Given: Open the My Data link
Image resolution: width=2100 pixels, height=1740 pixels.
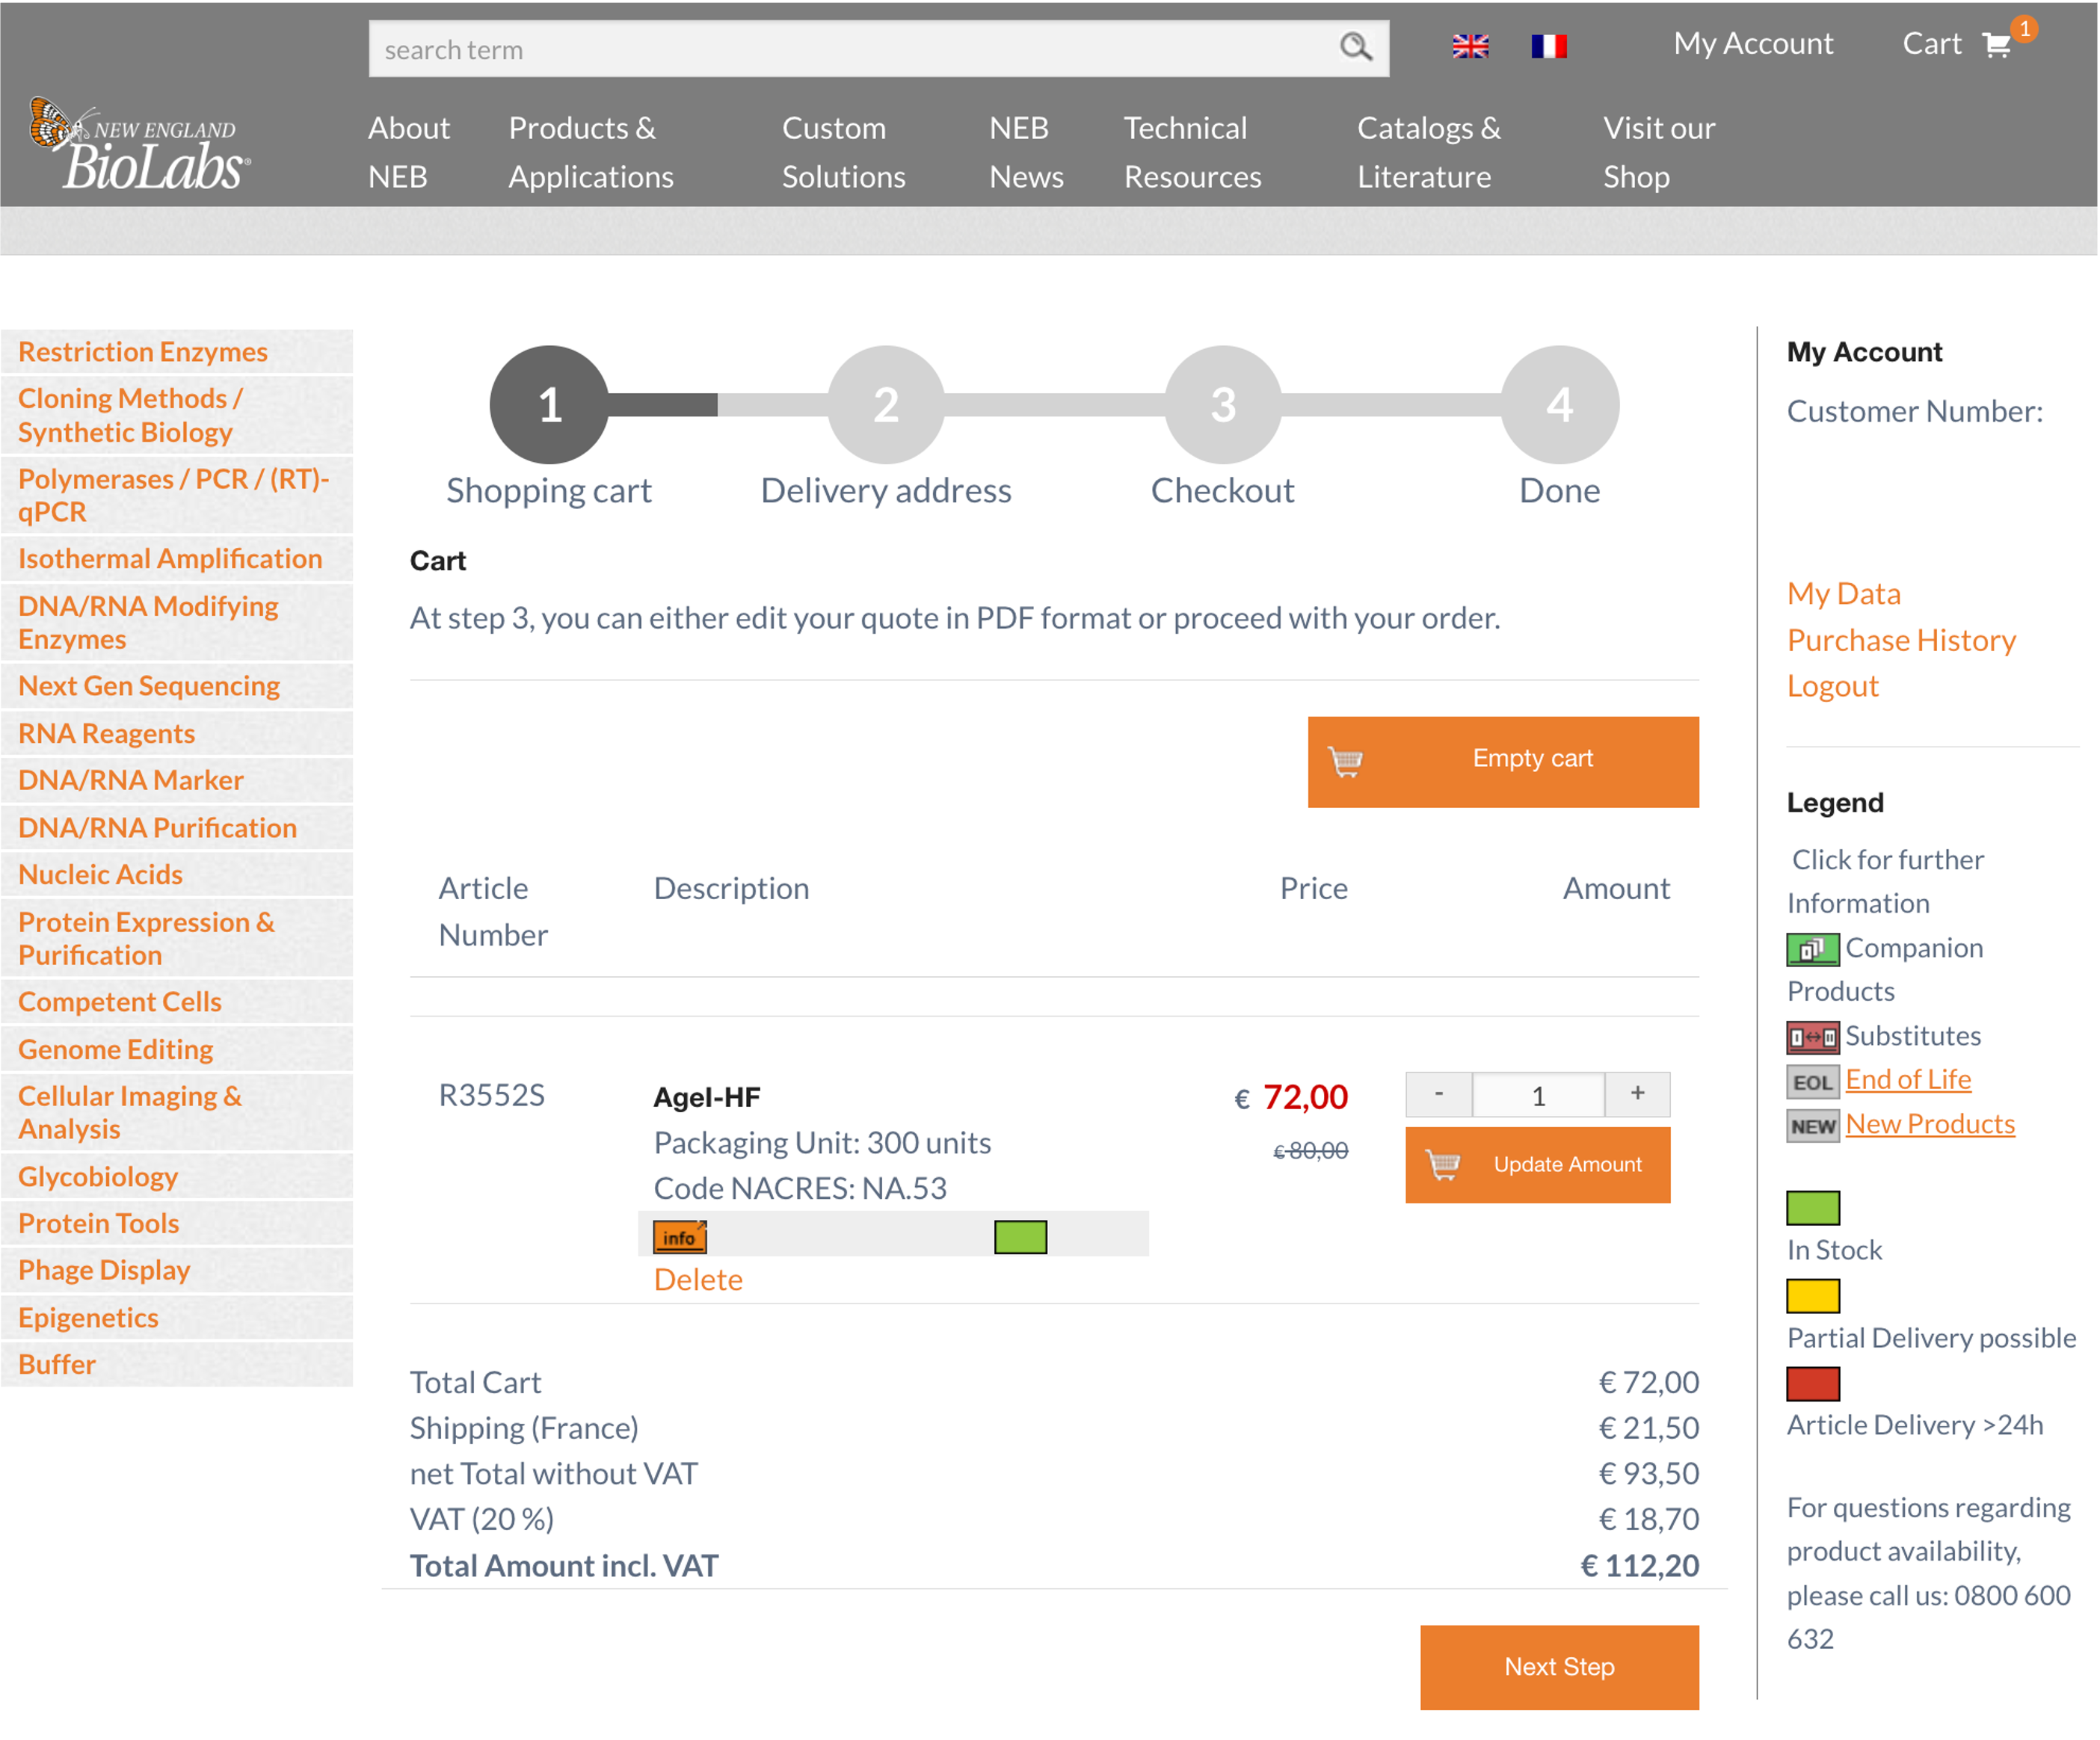Looking at the screenshot, I should pyautogui.click(x=1843, y=594).
